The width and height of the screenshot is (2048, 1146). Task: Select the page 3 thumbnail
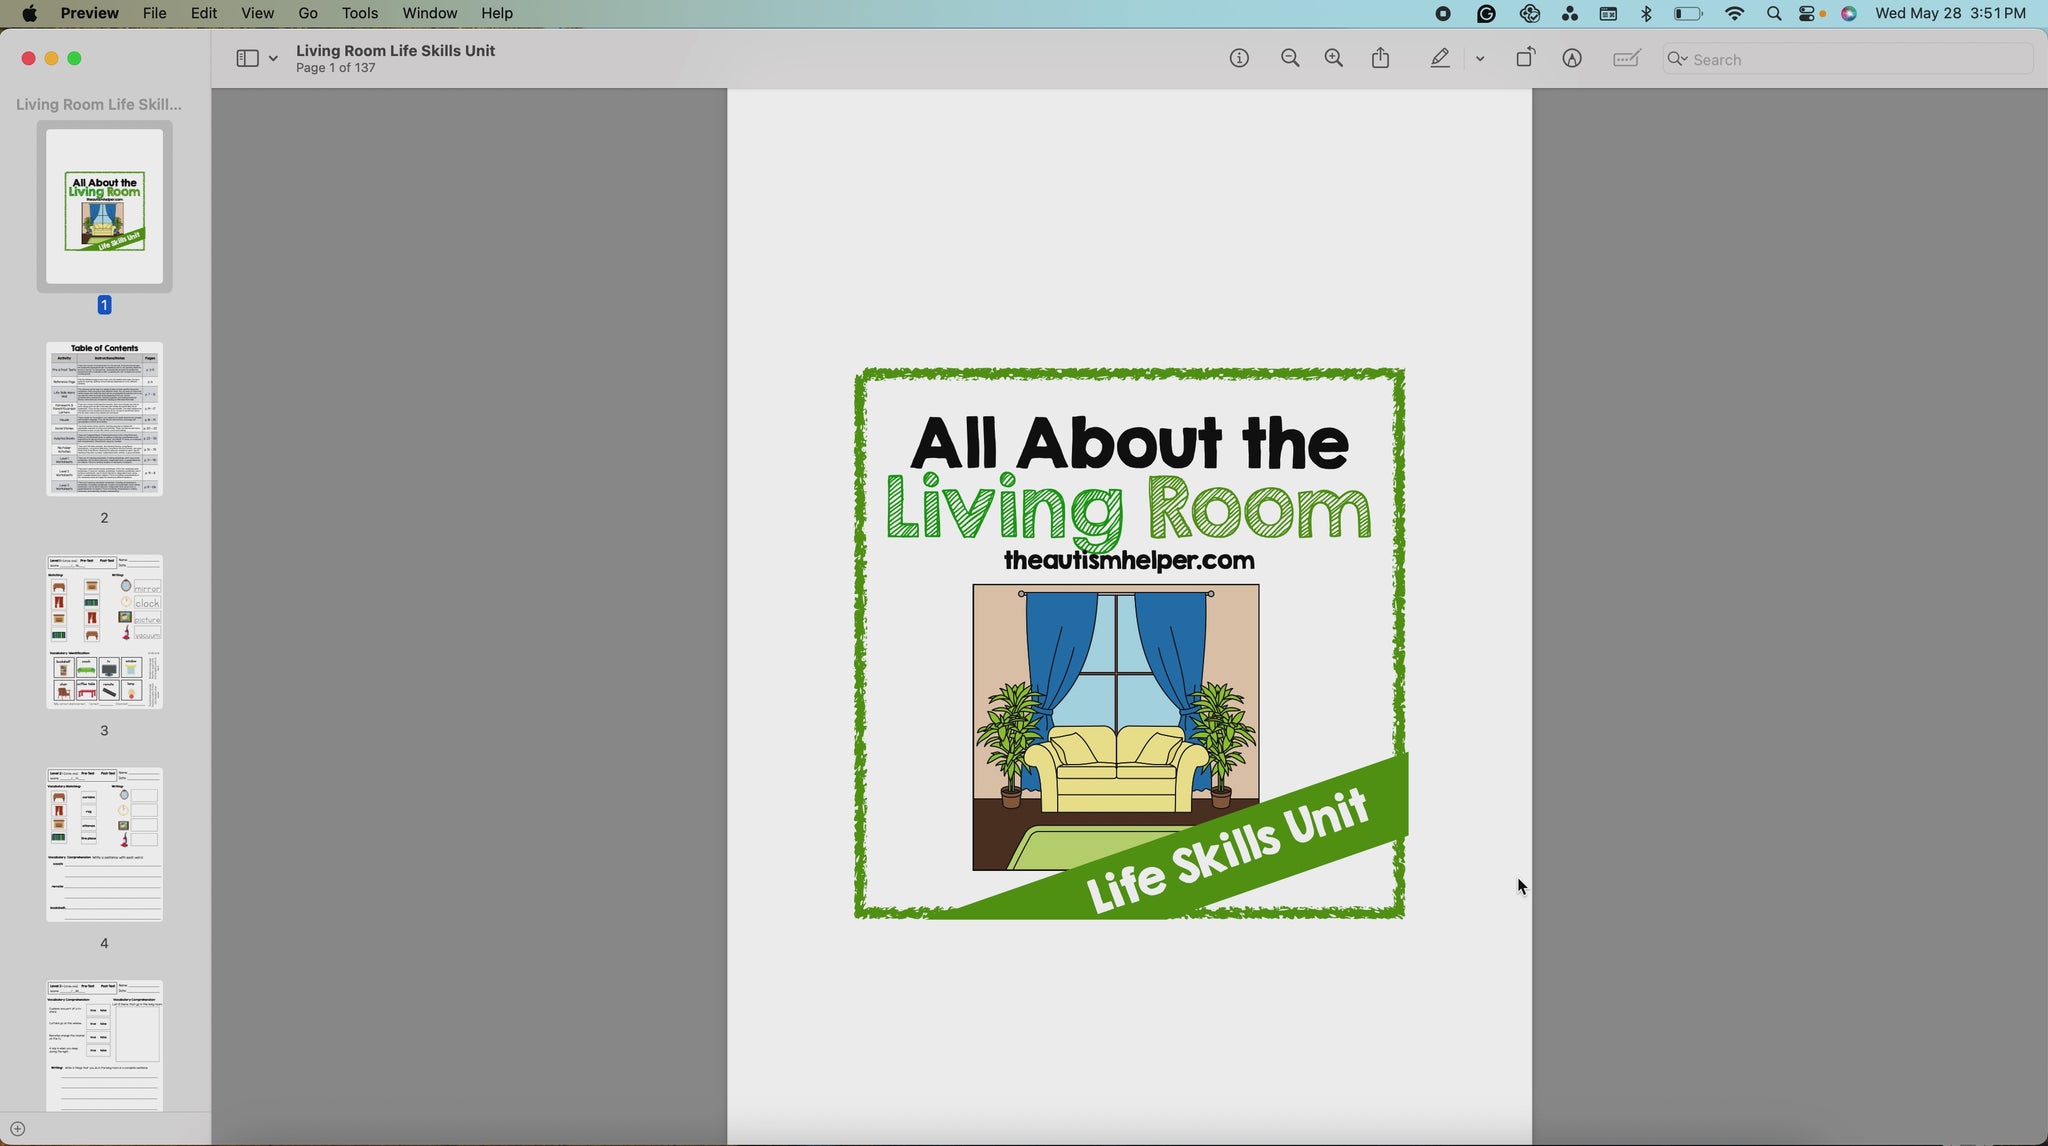(x=104, y=632)
